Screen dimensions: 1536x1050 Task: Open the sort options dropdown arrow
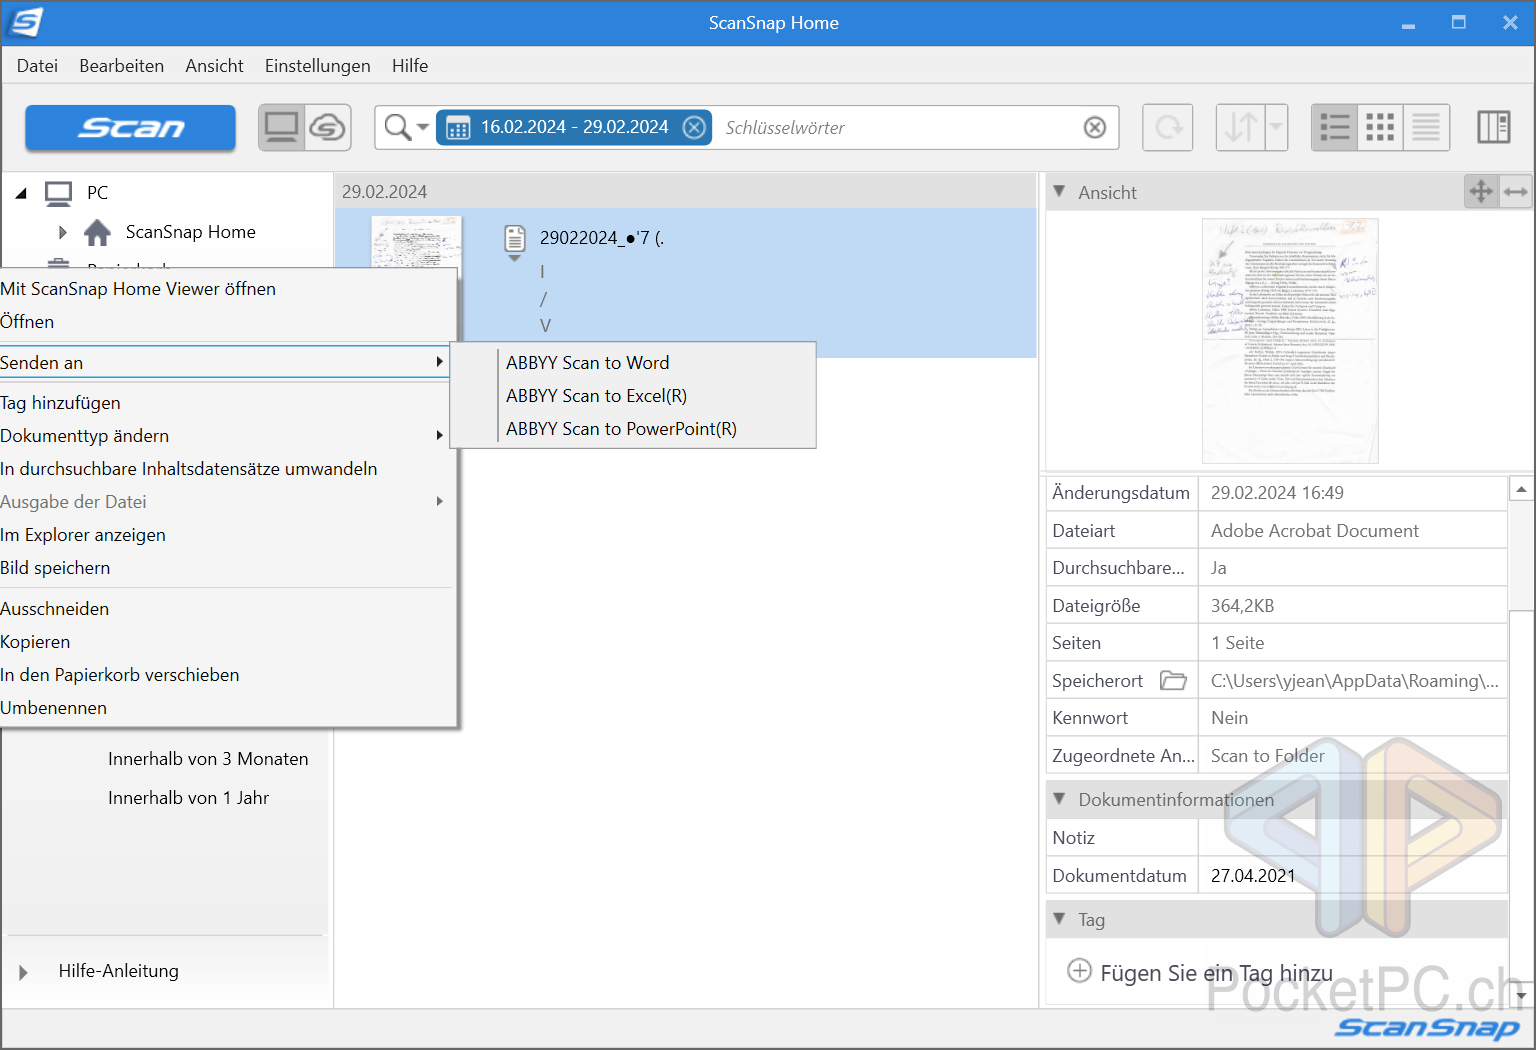1276,128
